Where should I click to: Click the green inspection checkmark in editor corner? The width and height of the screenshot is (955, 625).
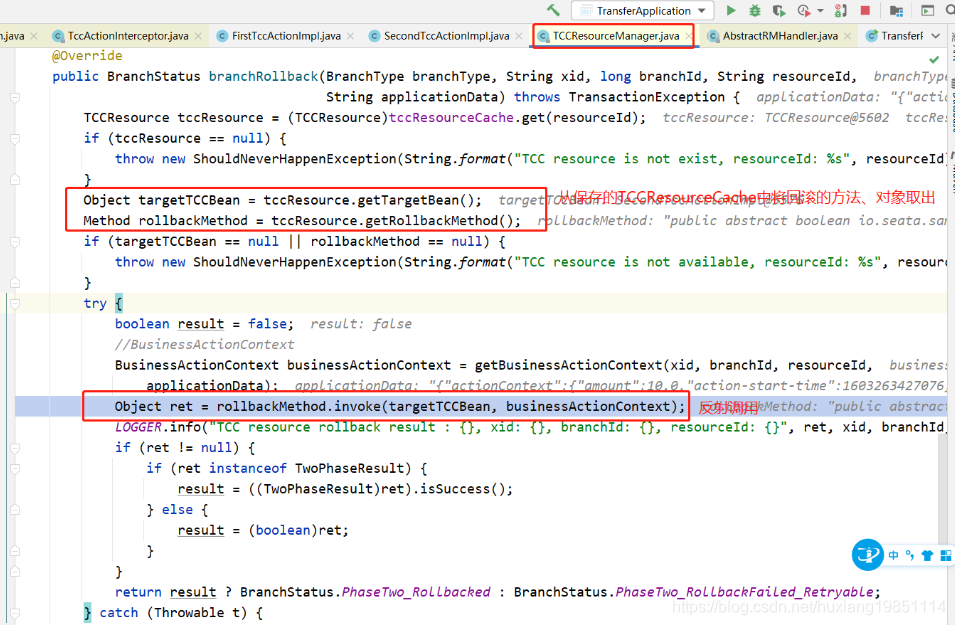934,59
